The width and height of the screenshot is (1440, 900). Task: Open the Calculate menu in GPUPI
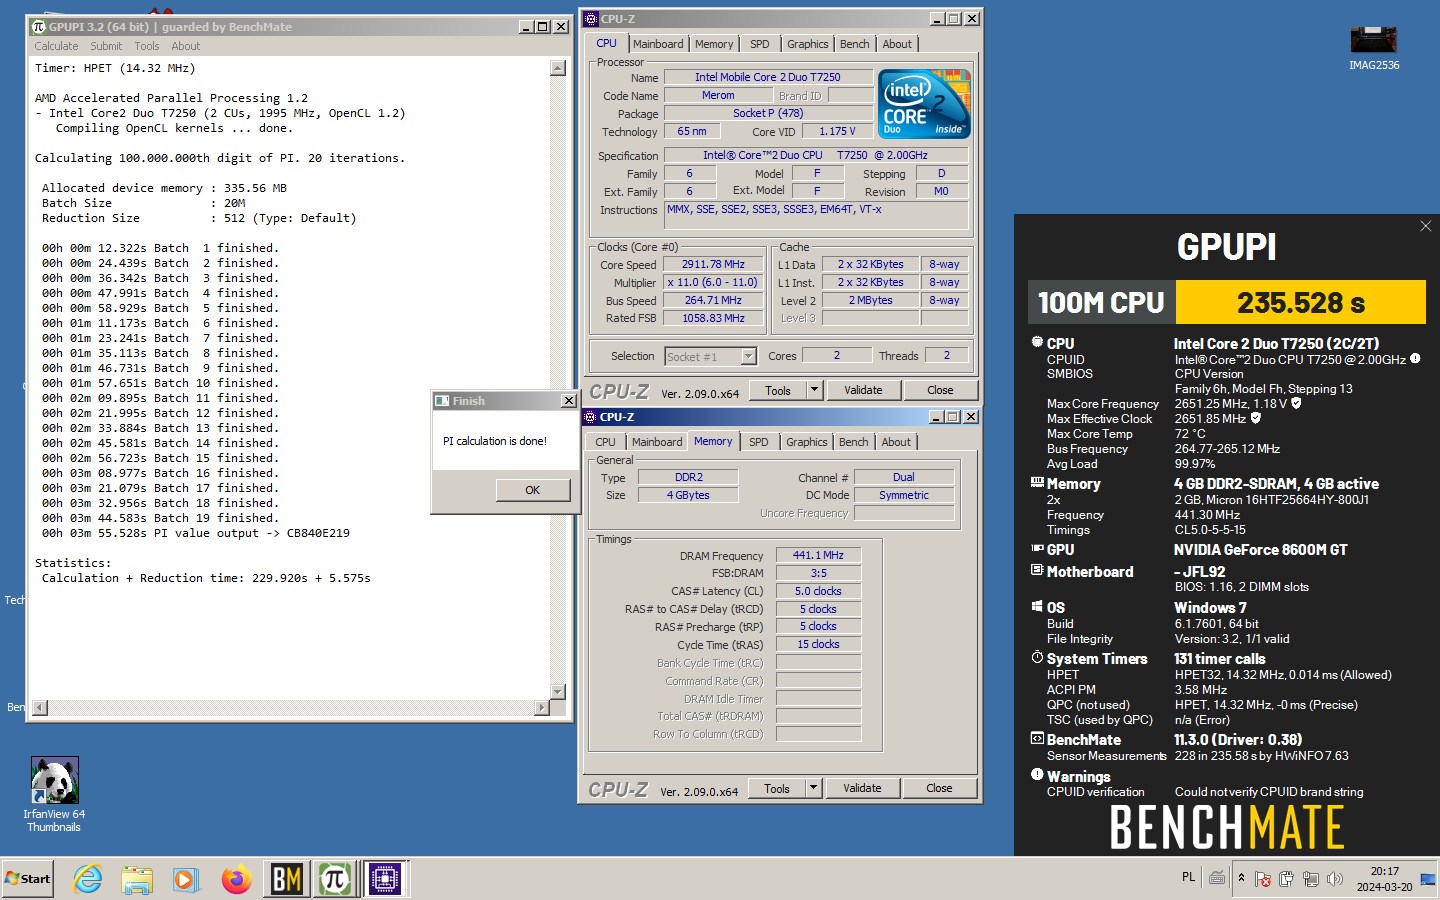[56, 46]
